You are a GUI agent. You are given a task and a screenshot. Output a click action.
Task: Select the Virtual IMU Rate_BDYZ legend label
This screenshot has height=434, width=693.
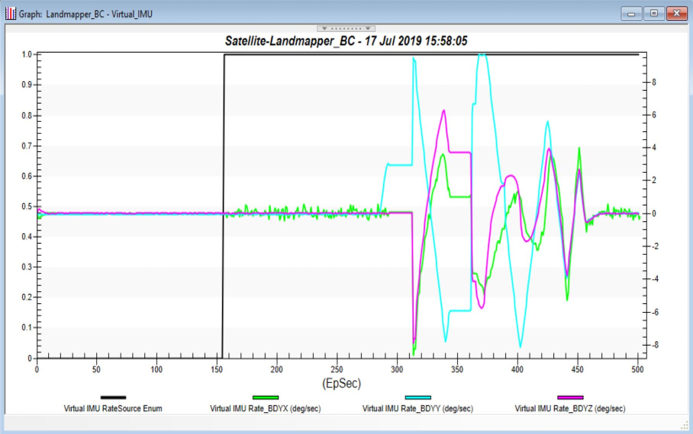[569, 409]
